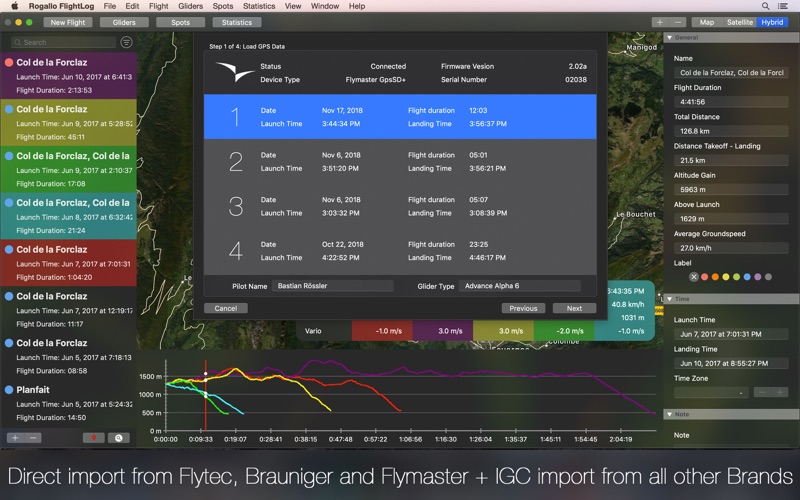Screen dimensions: 800x500
Task: Click the Pilot Name field
Action: click(x=332, y=286)
